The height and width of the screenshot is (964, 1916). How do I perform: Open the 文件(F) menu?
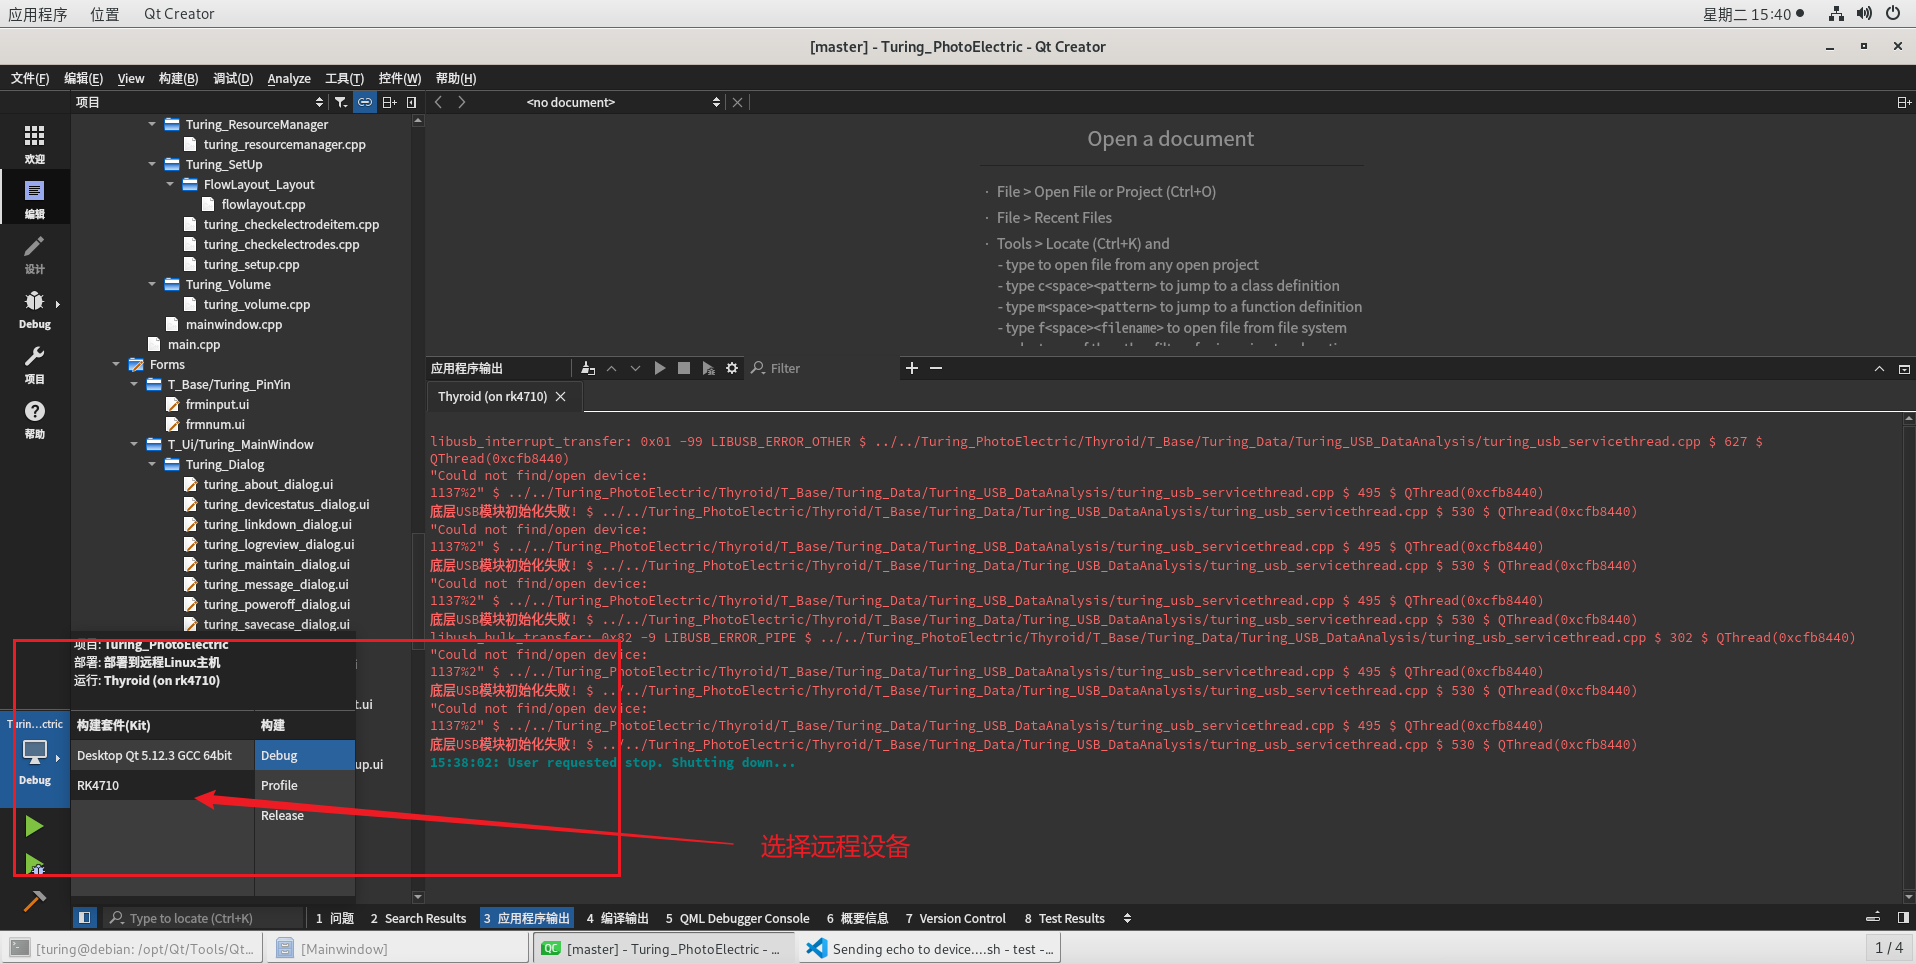coord(30,78)
